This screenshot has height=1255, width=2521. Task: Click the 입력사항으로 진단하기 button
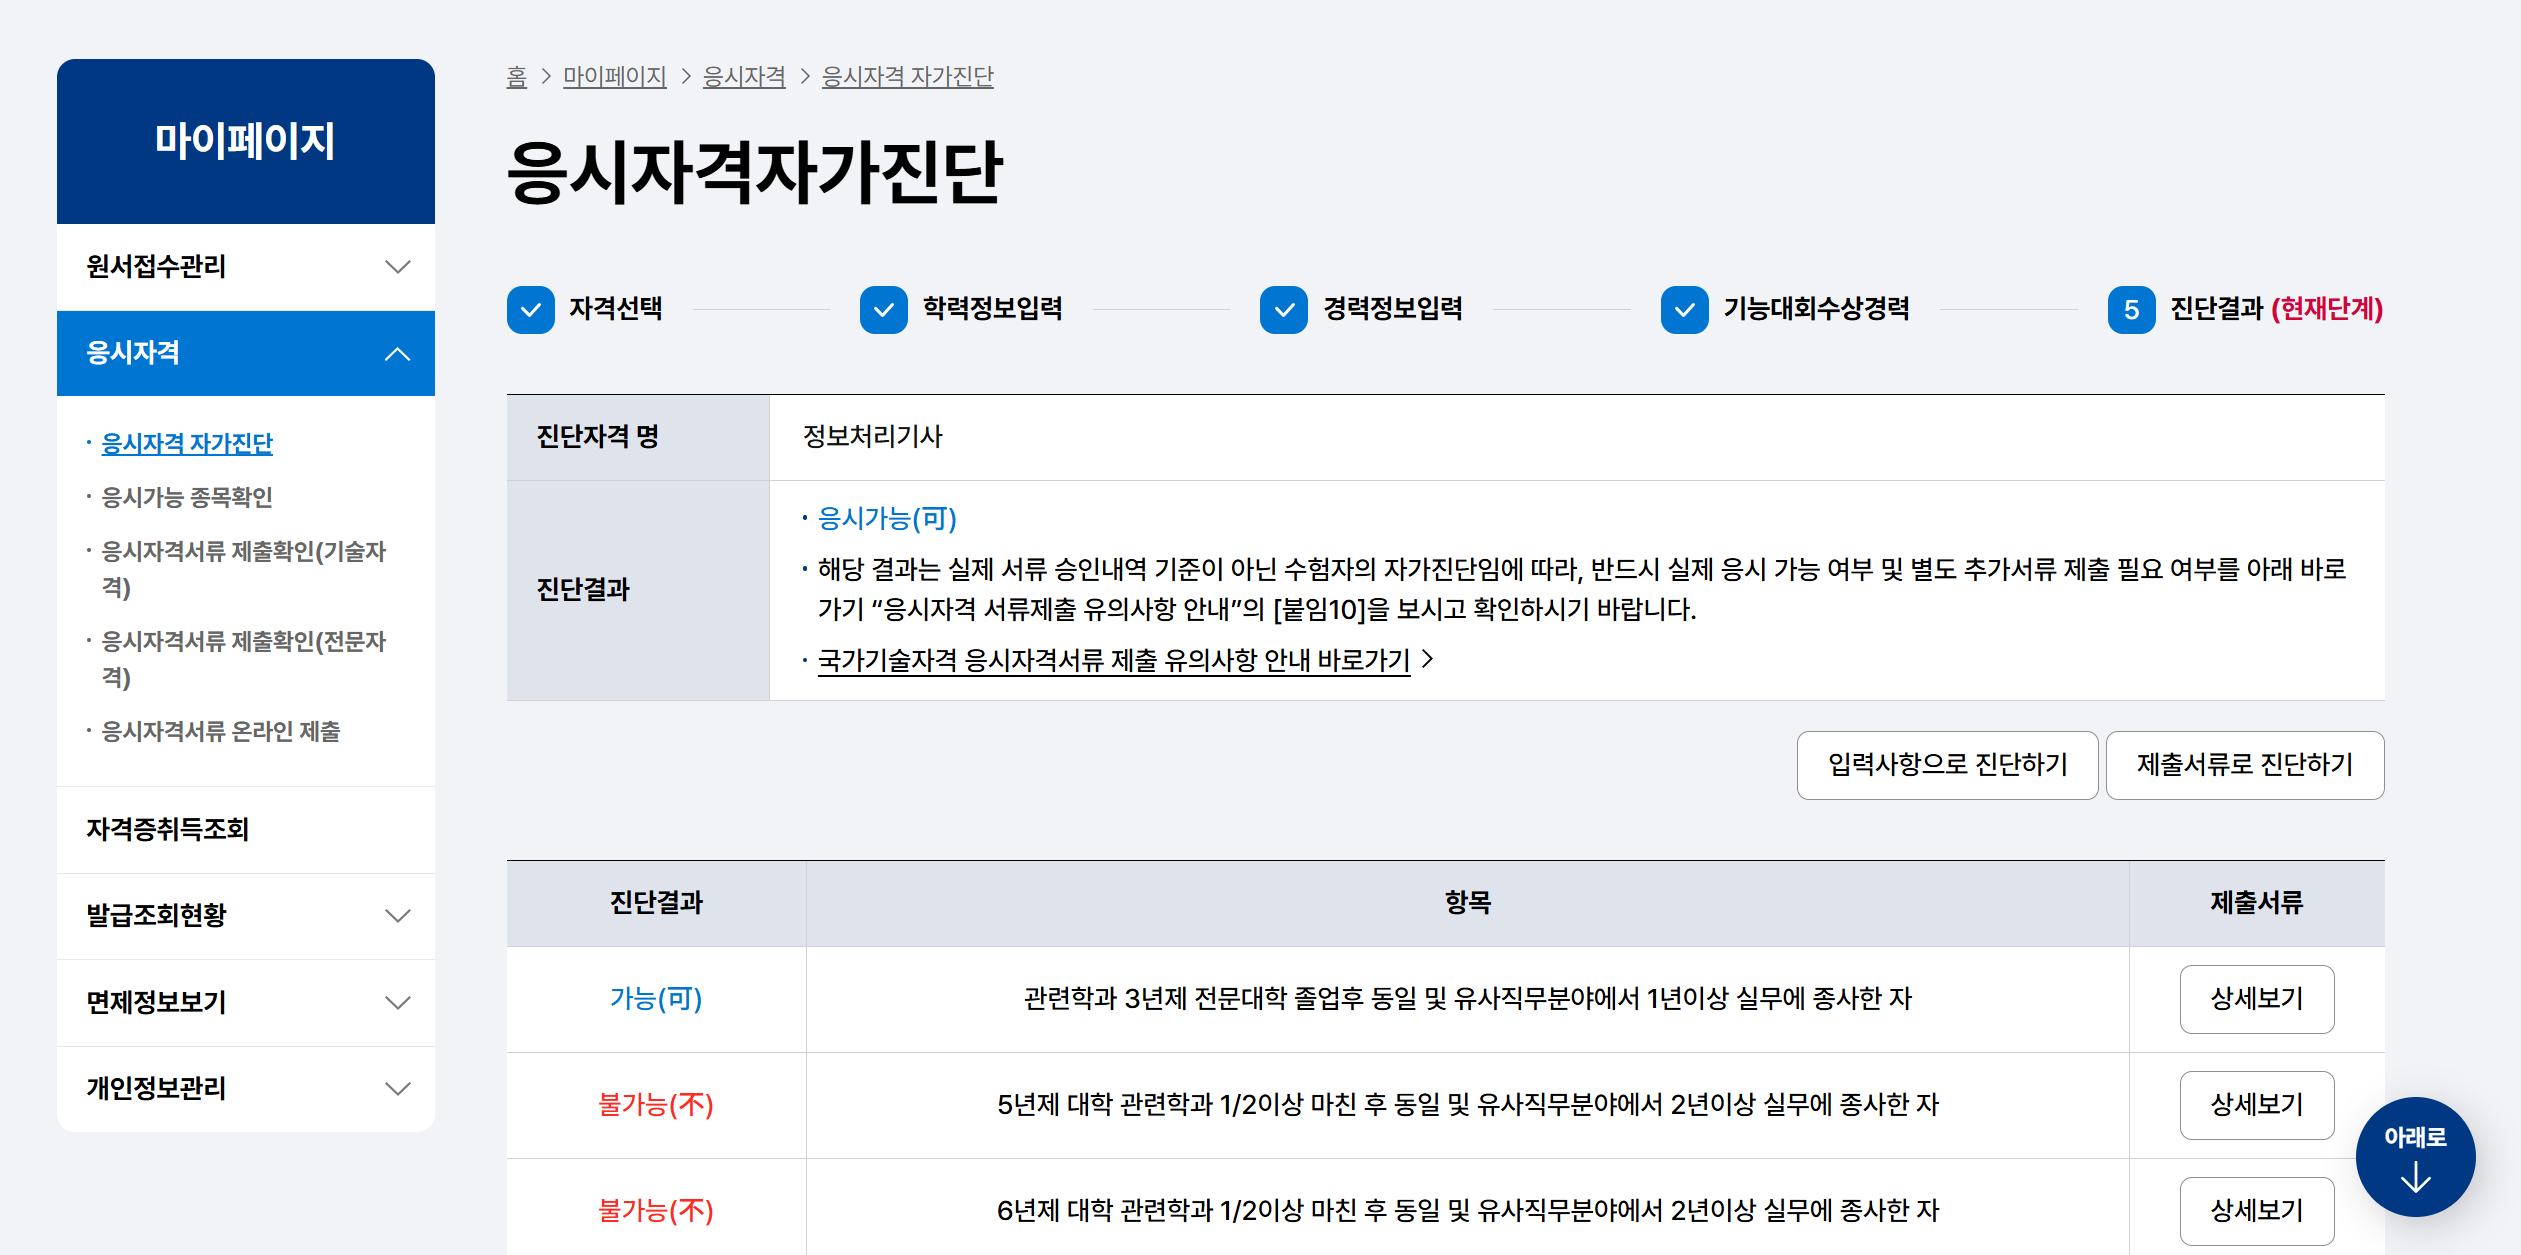click(x=1946, y=765)
